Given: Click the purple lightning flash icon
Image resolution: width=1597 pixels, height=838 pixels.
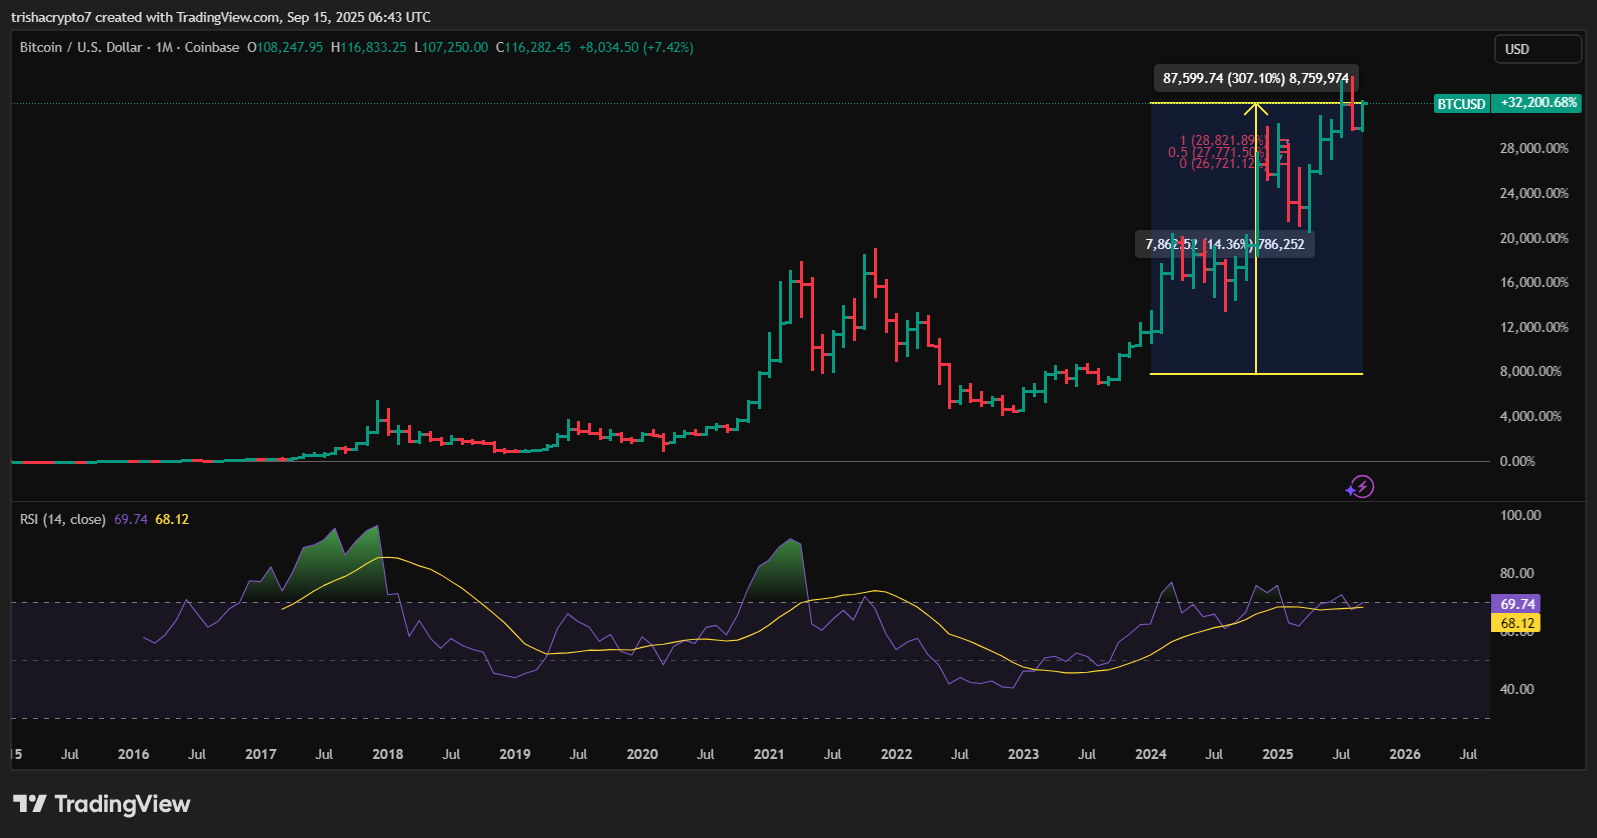Looking at the screenshot, I should [1360, 487].
